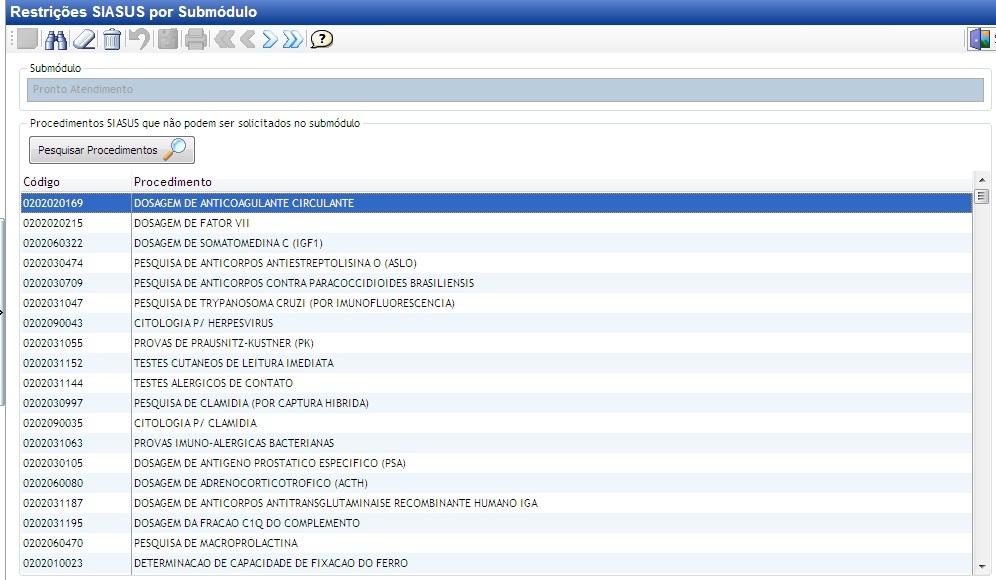Select DOSAGEM DE ADRENOCORTICOTROFICO (ACTH) row
This screenshot has width=996, height=580.
coord(496,483)
